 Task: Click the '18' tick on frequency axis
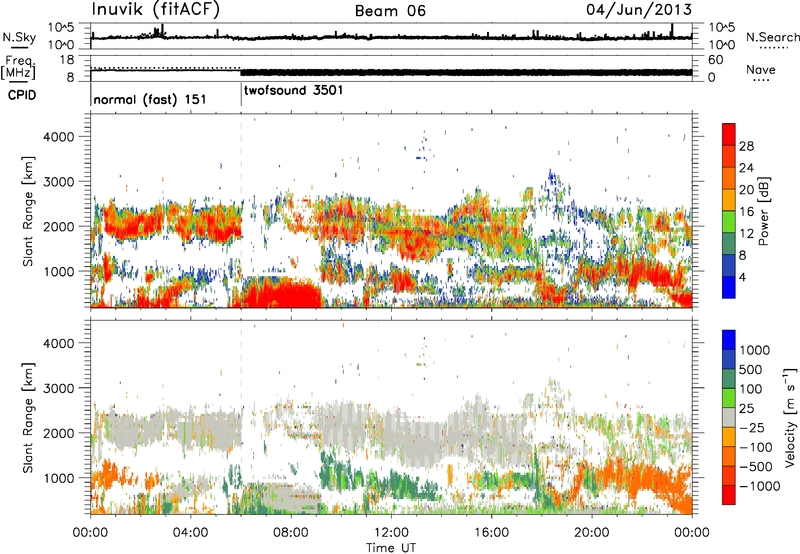tap(67, 60)
